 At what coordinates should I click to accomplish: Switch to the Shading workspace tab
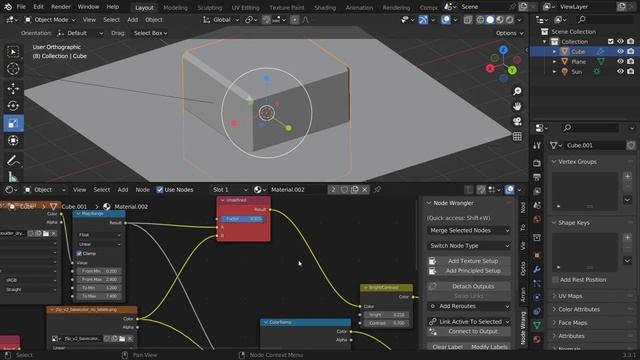pyautogui.click(x=325, y=7)
